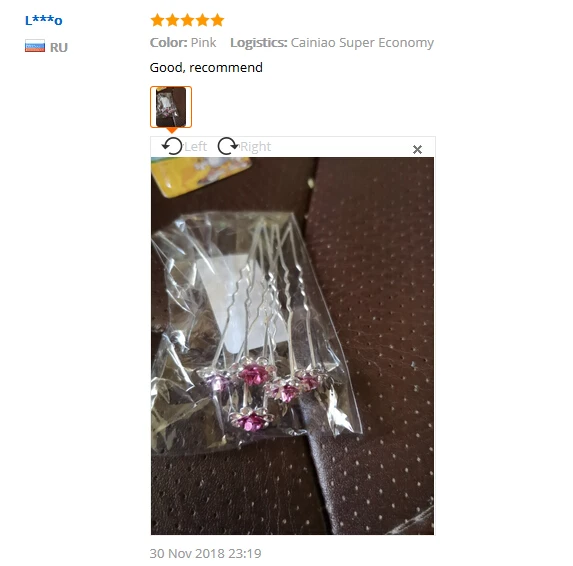Close the expanded review photo viewer
This screenshot has height=566, width=573.
click(417, 149)
